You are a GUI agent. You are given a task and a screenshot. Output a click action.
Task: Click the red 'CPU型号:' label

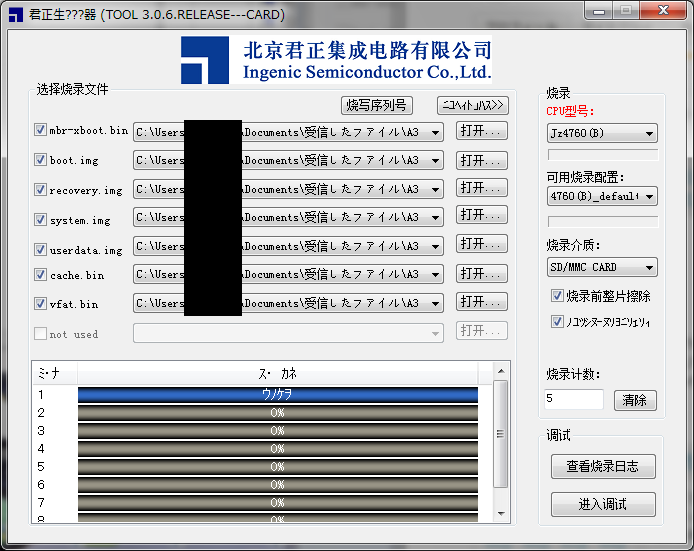pos(571,111)
